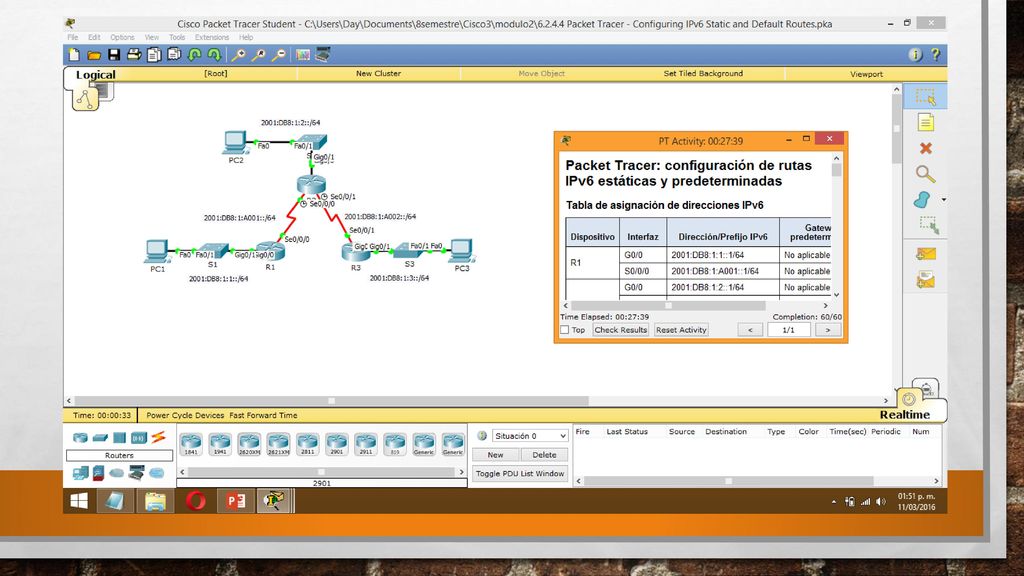Image resolution: width=1024 pixels, height=576 pixels.
Task: Click Viewport in the yellow bar
Action: click(867, 74)
